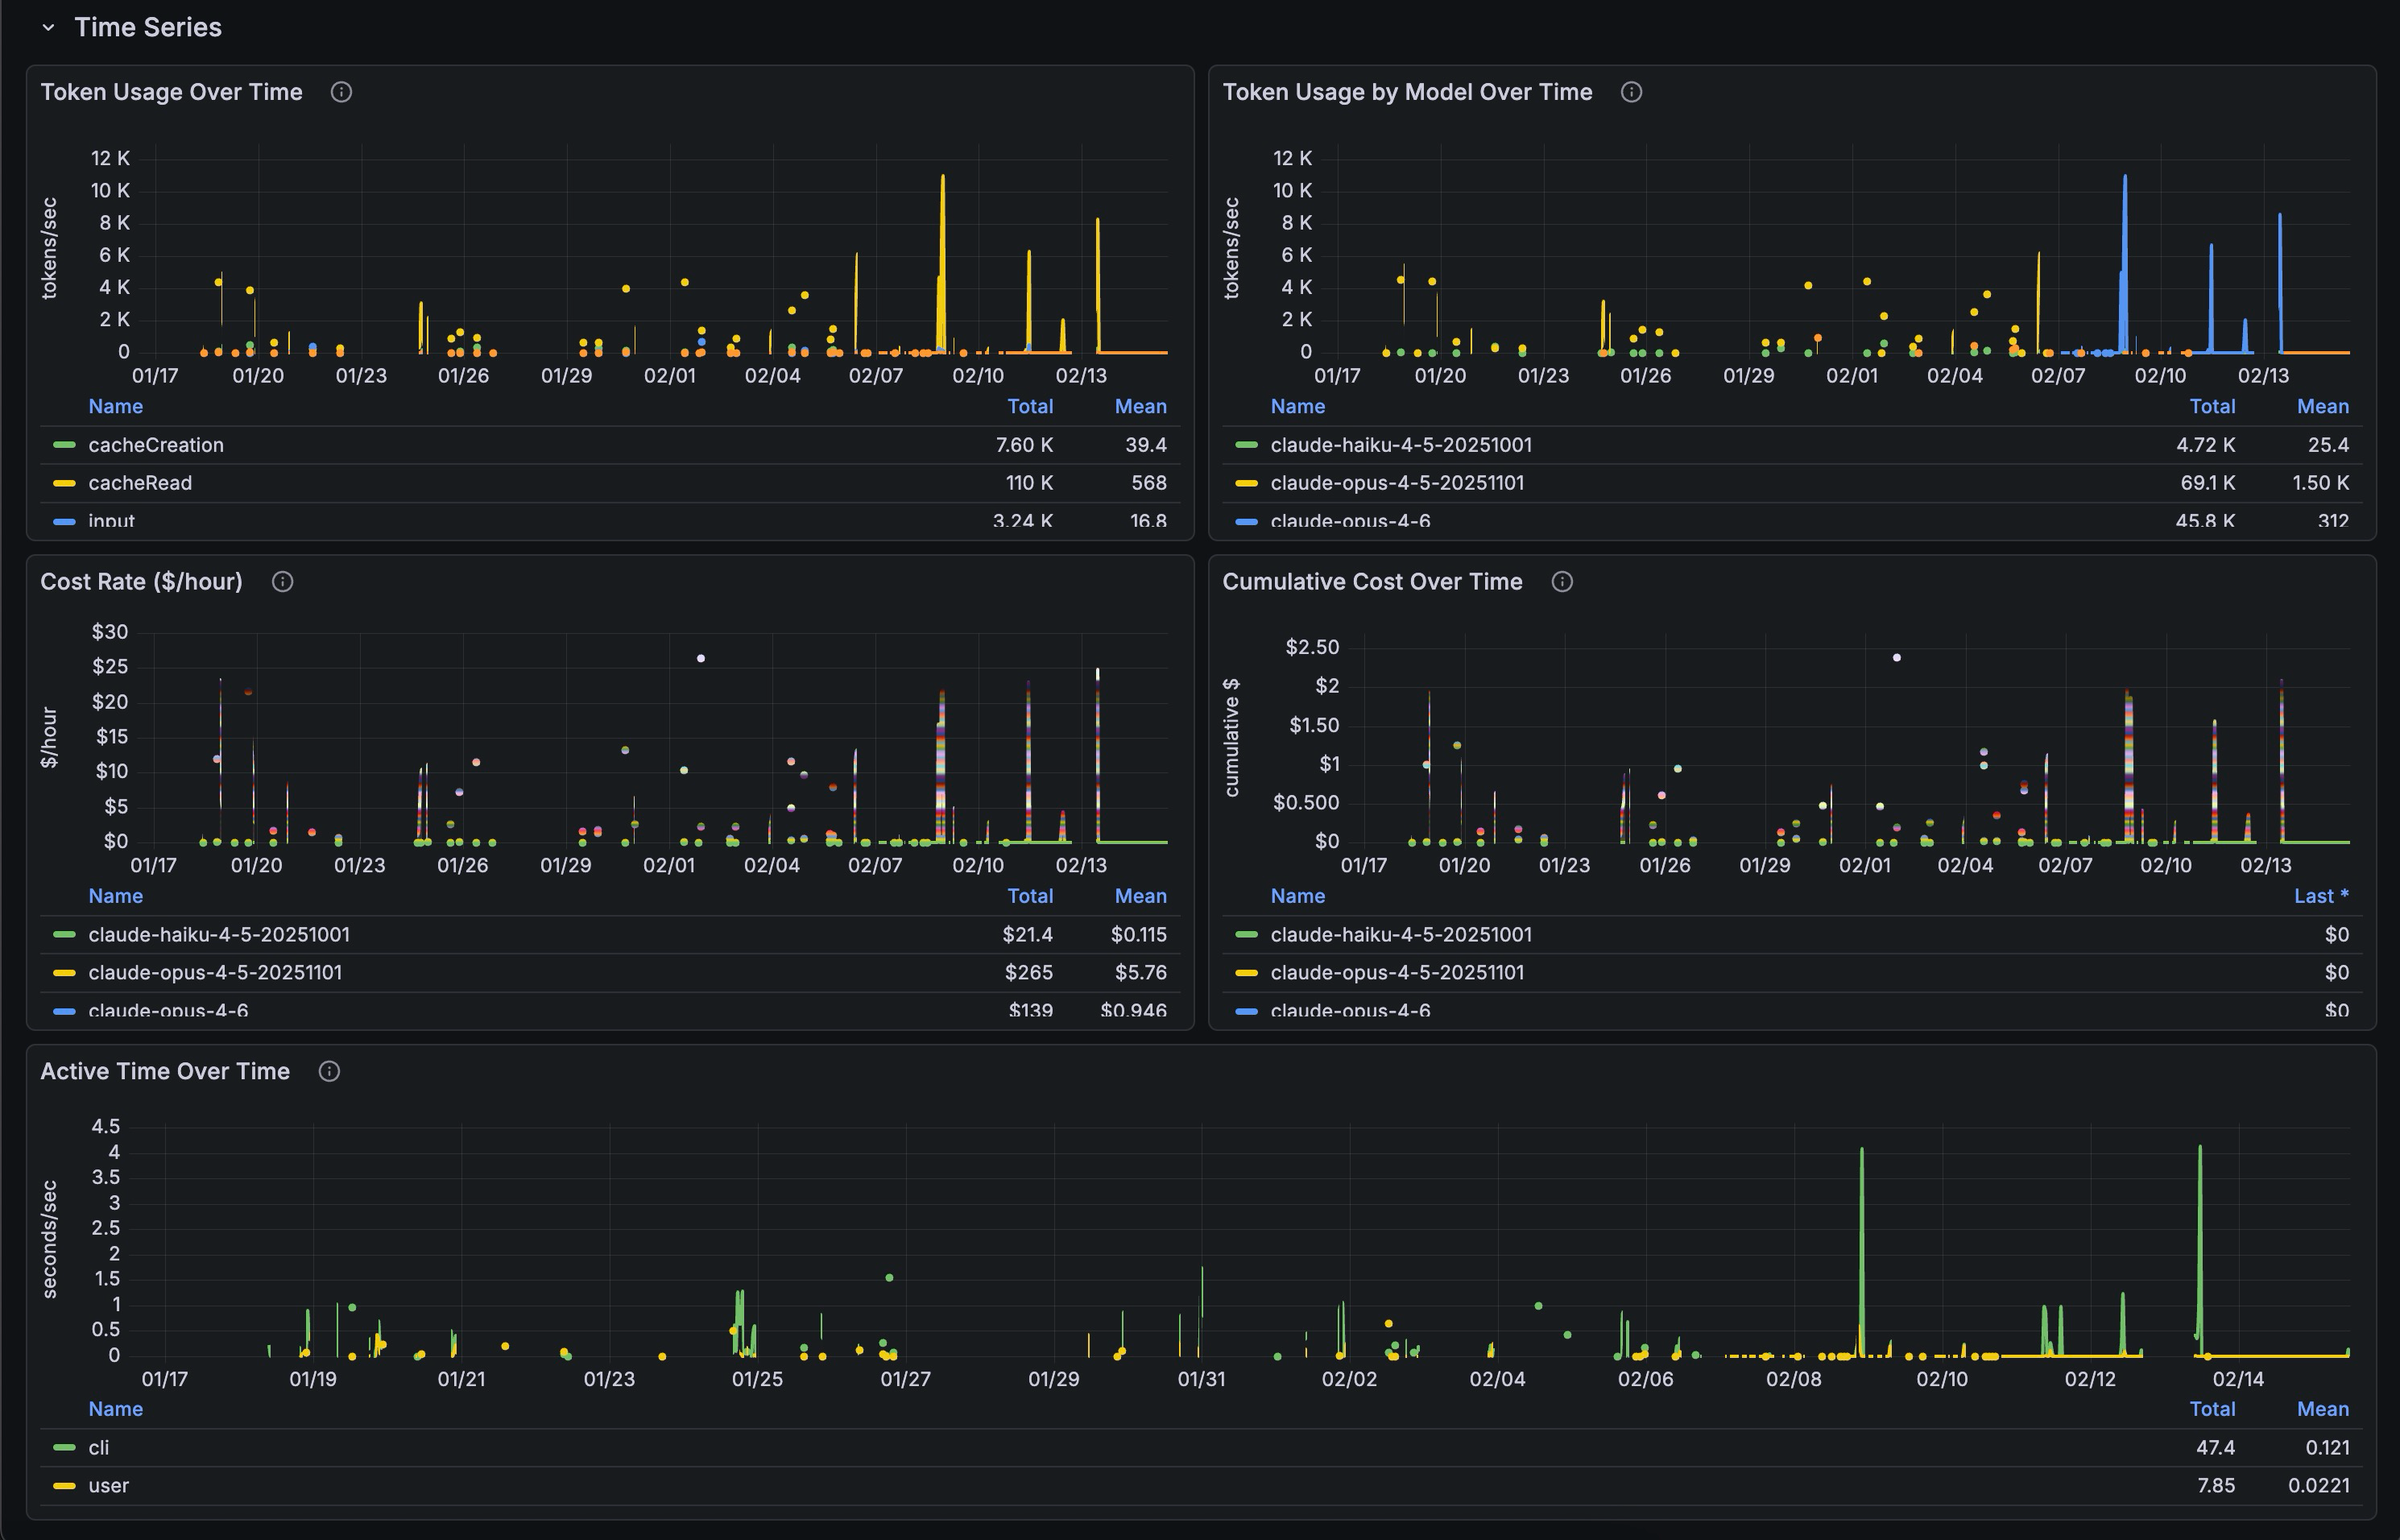Open Token Usage by Model Over Time title menu
Screen dimensions: 2400x1540
pyautogui.click(x=1407, y=92)
